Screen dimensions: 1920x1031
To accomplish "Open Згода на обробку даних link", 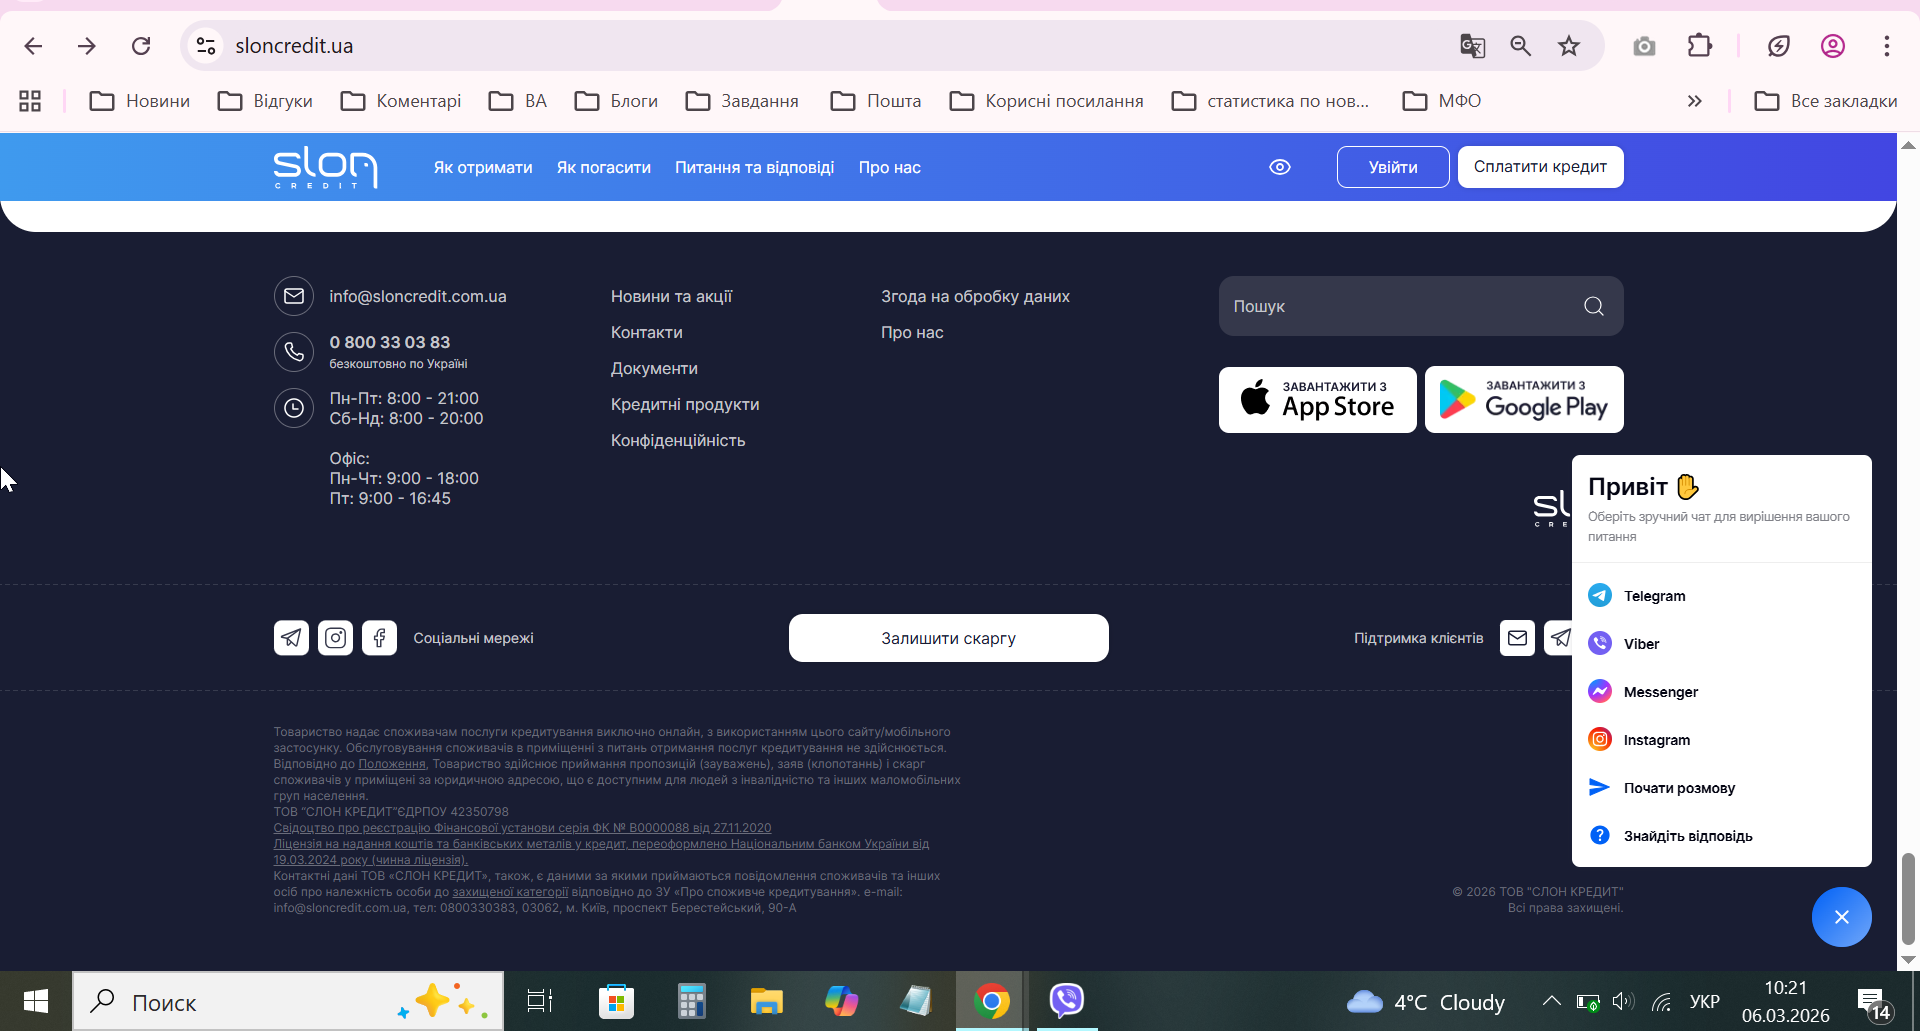I will pyautogui.click(x=975, y=297).
